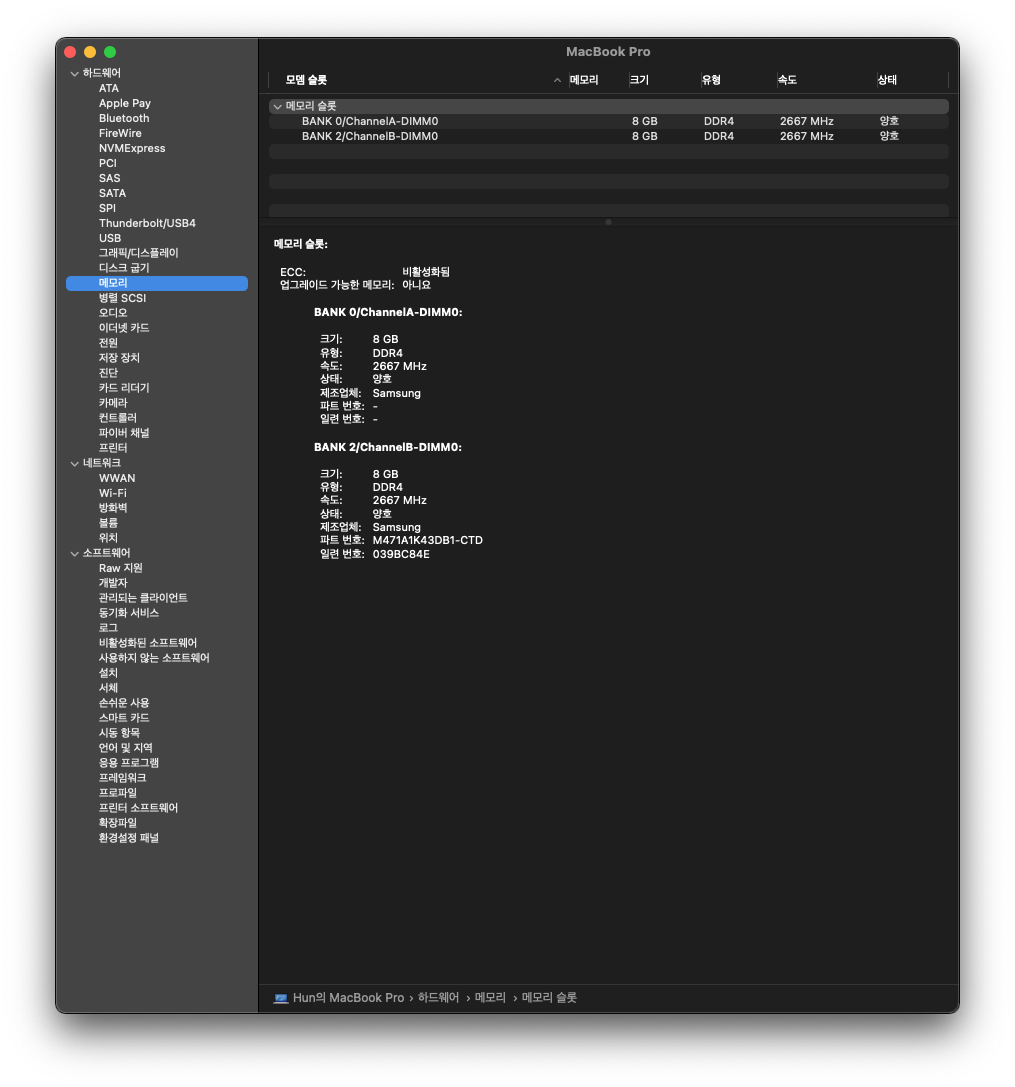Viewport: 1015px width, 1087px height.
Task: Open NVMExpress hardware info
Action: (132, 148)
